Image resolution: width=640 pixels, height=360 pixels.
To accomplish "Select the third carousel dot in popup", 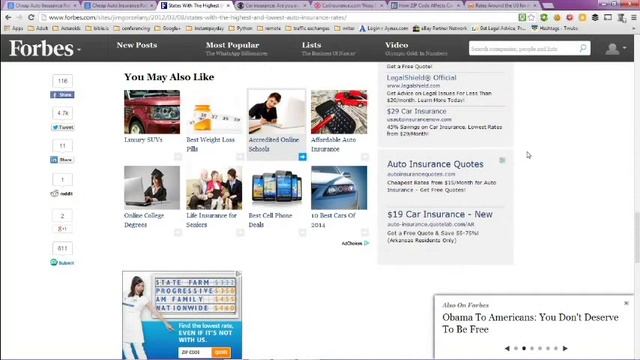I will [x=532, y=348].
